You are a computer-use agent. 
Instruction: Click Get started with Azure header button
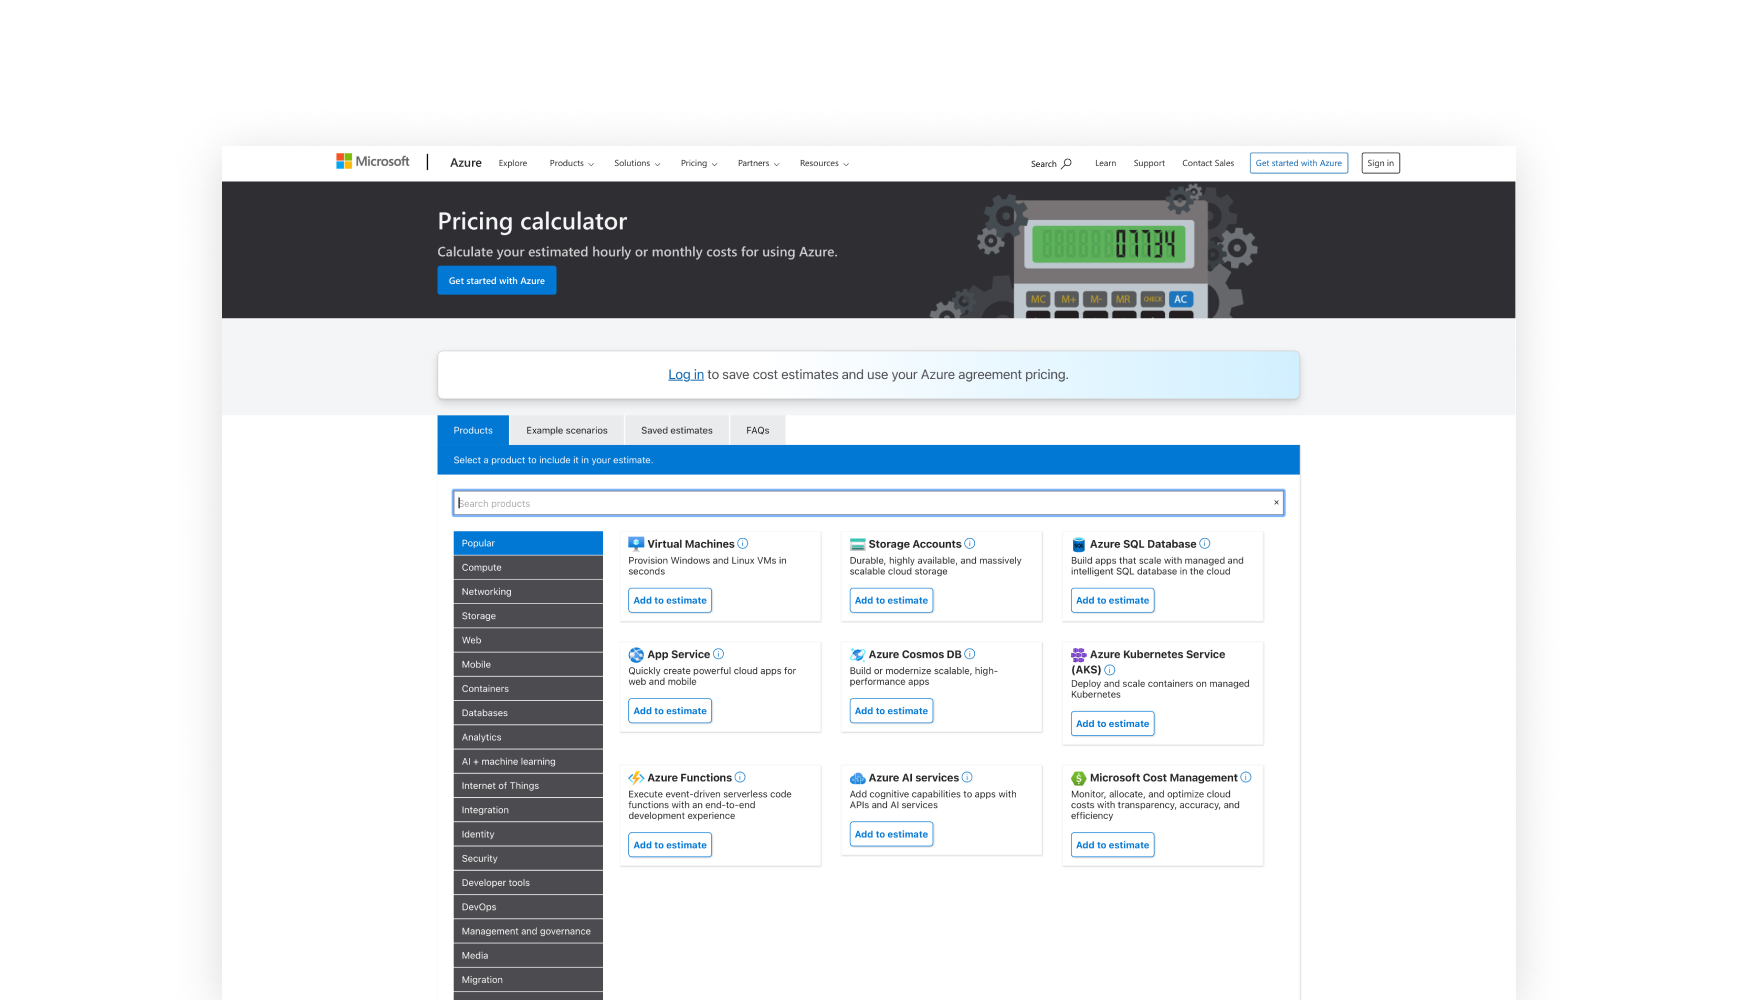[1299, 163]
